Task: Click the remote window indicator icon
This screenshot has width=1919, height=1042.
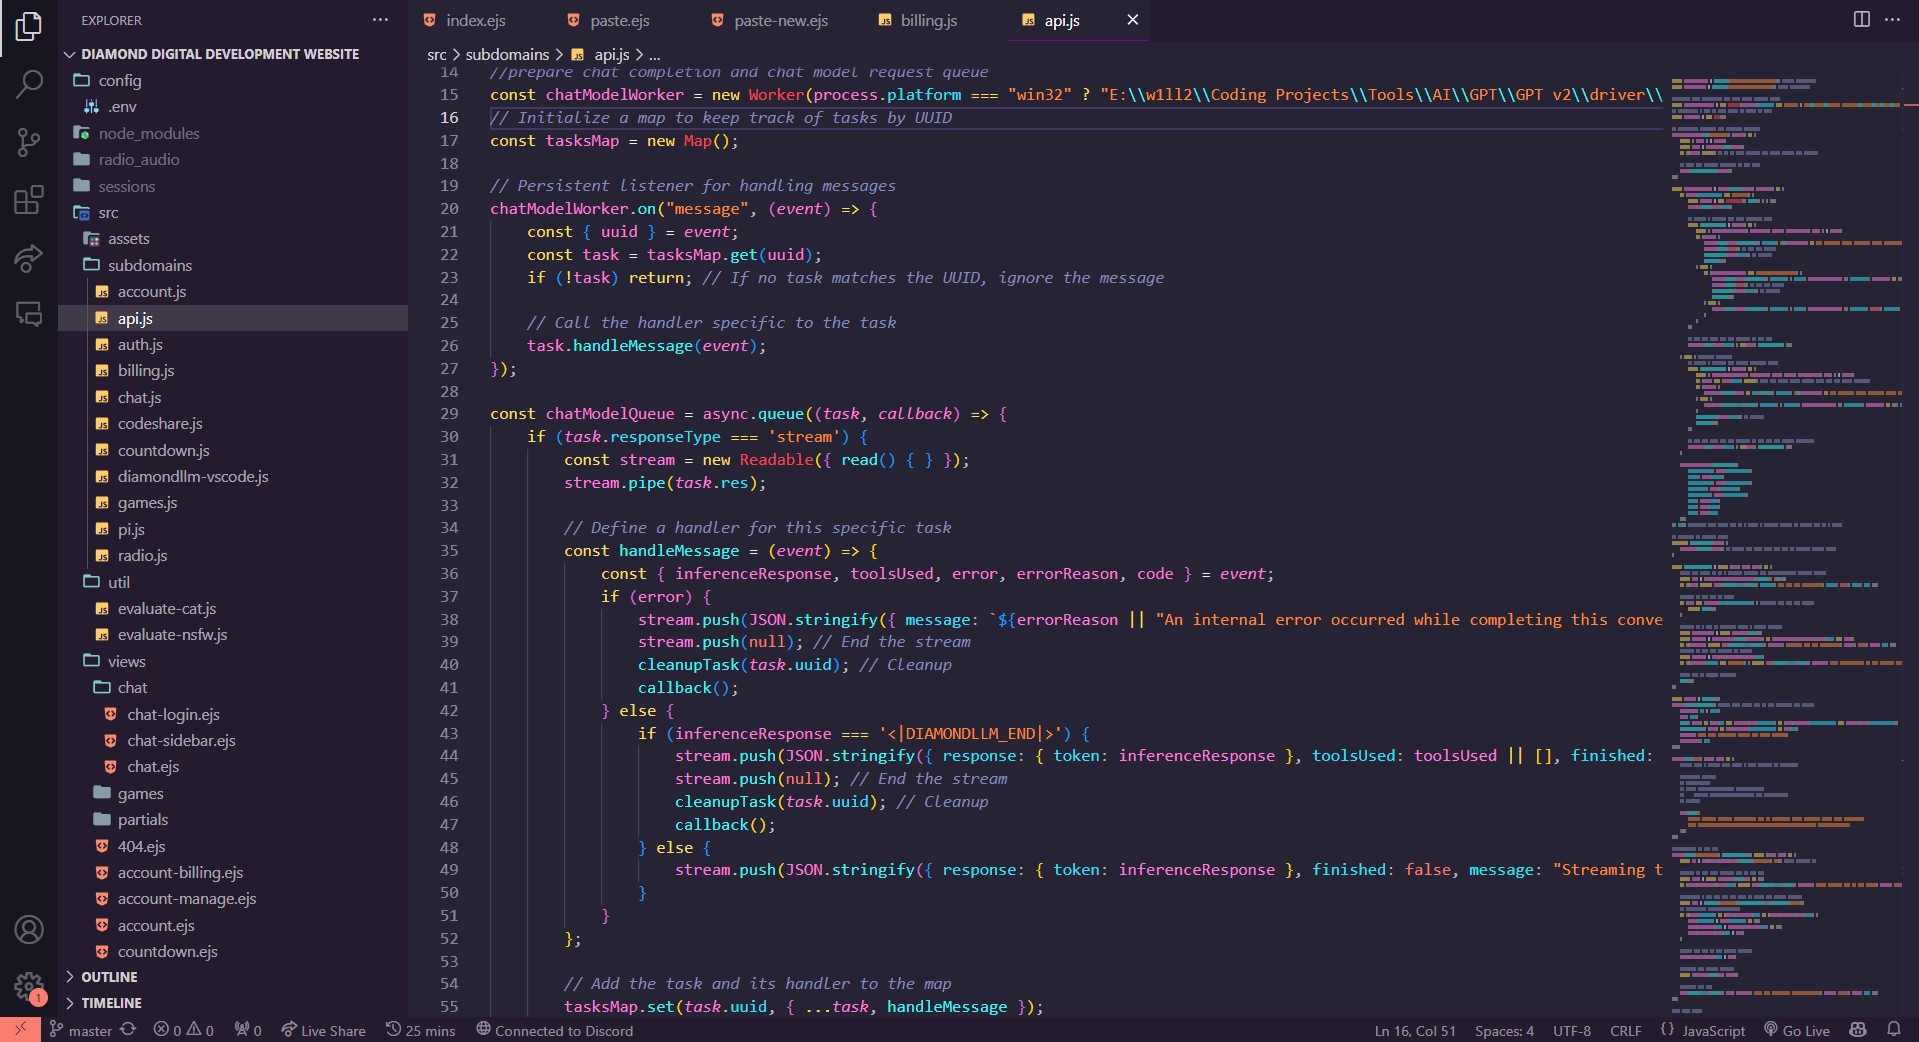Action: 20,1030
